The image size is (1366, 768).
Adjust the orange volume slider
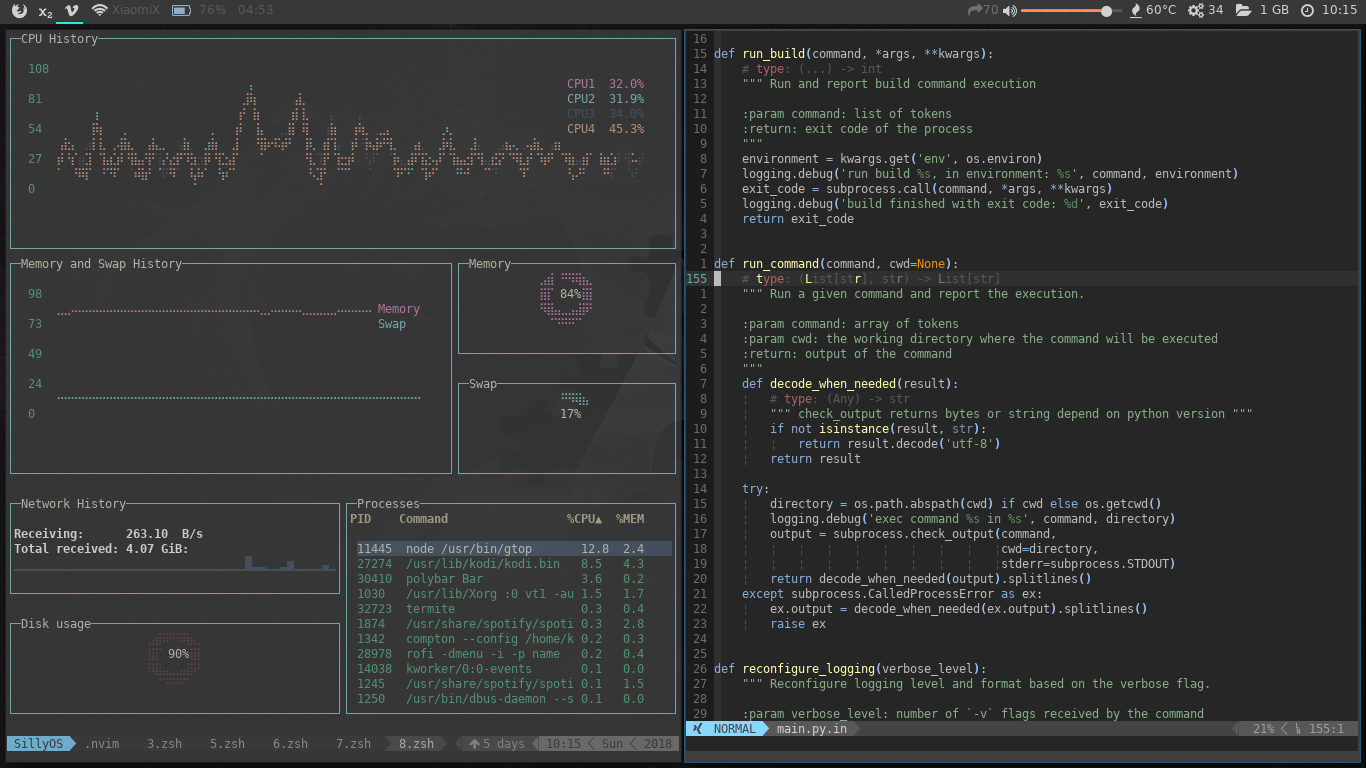coord(1070,10)
